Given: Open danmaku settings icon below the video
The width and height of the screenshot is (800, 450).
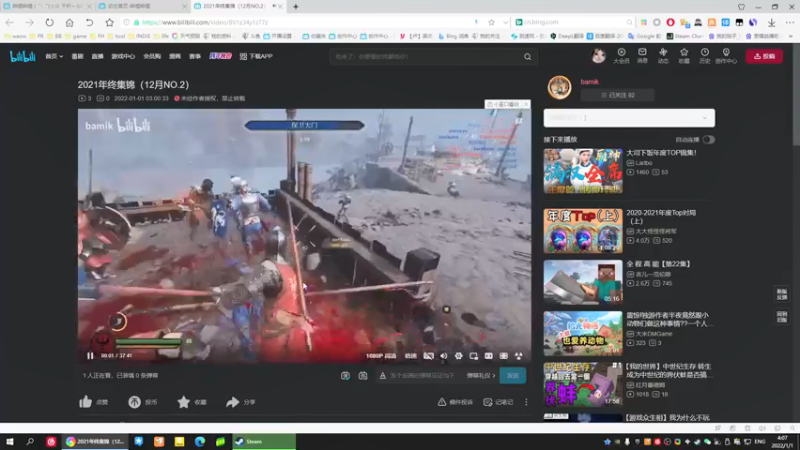Looking at the screenshot, I should (363, 376).
